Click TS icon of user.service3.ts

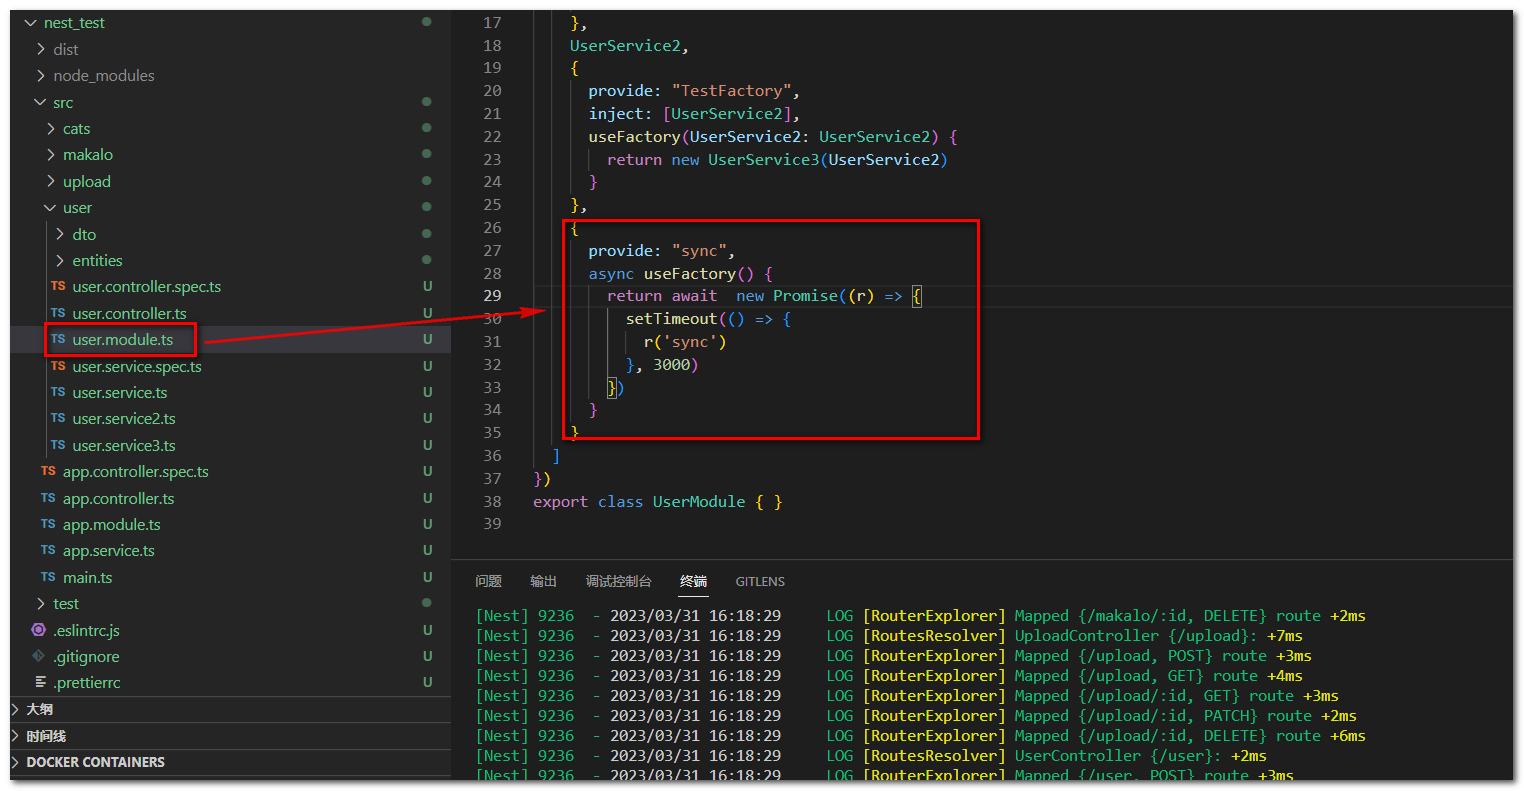pos(58,445)
